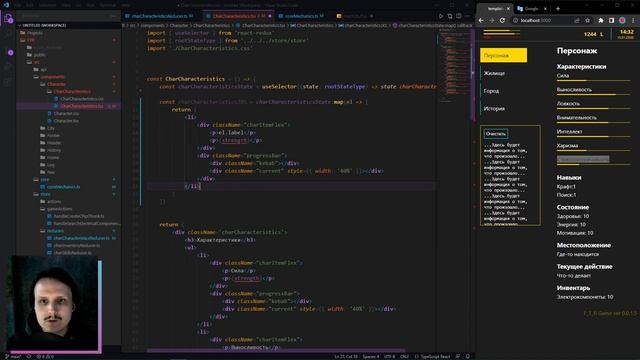Click CharCharacteristics.tsx in the breadcrumbs
Screen dimensions: 640x360
click(x=263, y=25)
